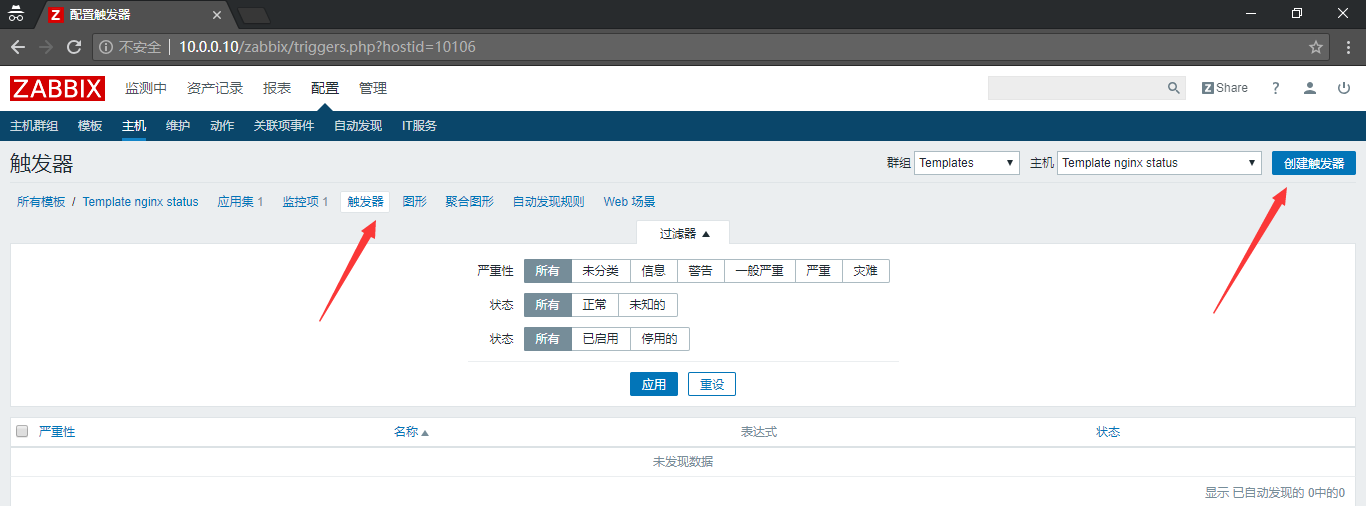The width and height of the screenshot is (1366, 506).
Task: Open 所有模板 breadcrumb link
Action: pyautogui.click(x=41, y=202)
